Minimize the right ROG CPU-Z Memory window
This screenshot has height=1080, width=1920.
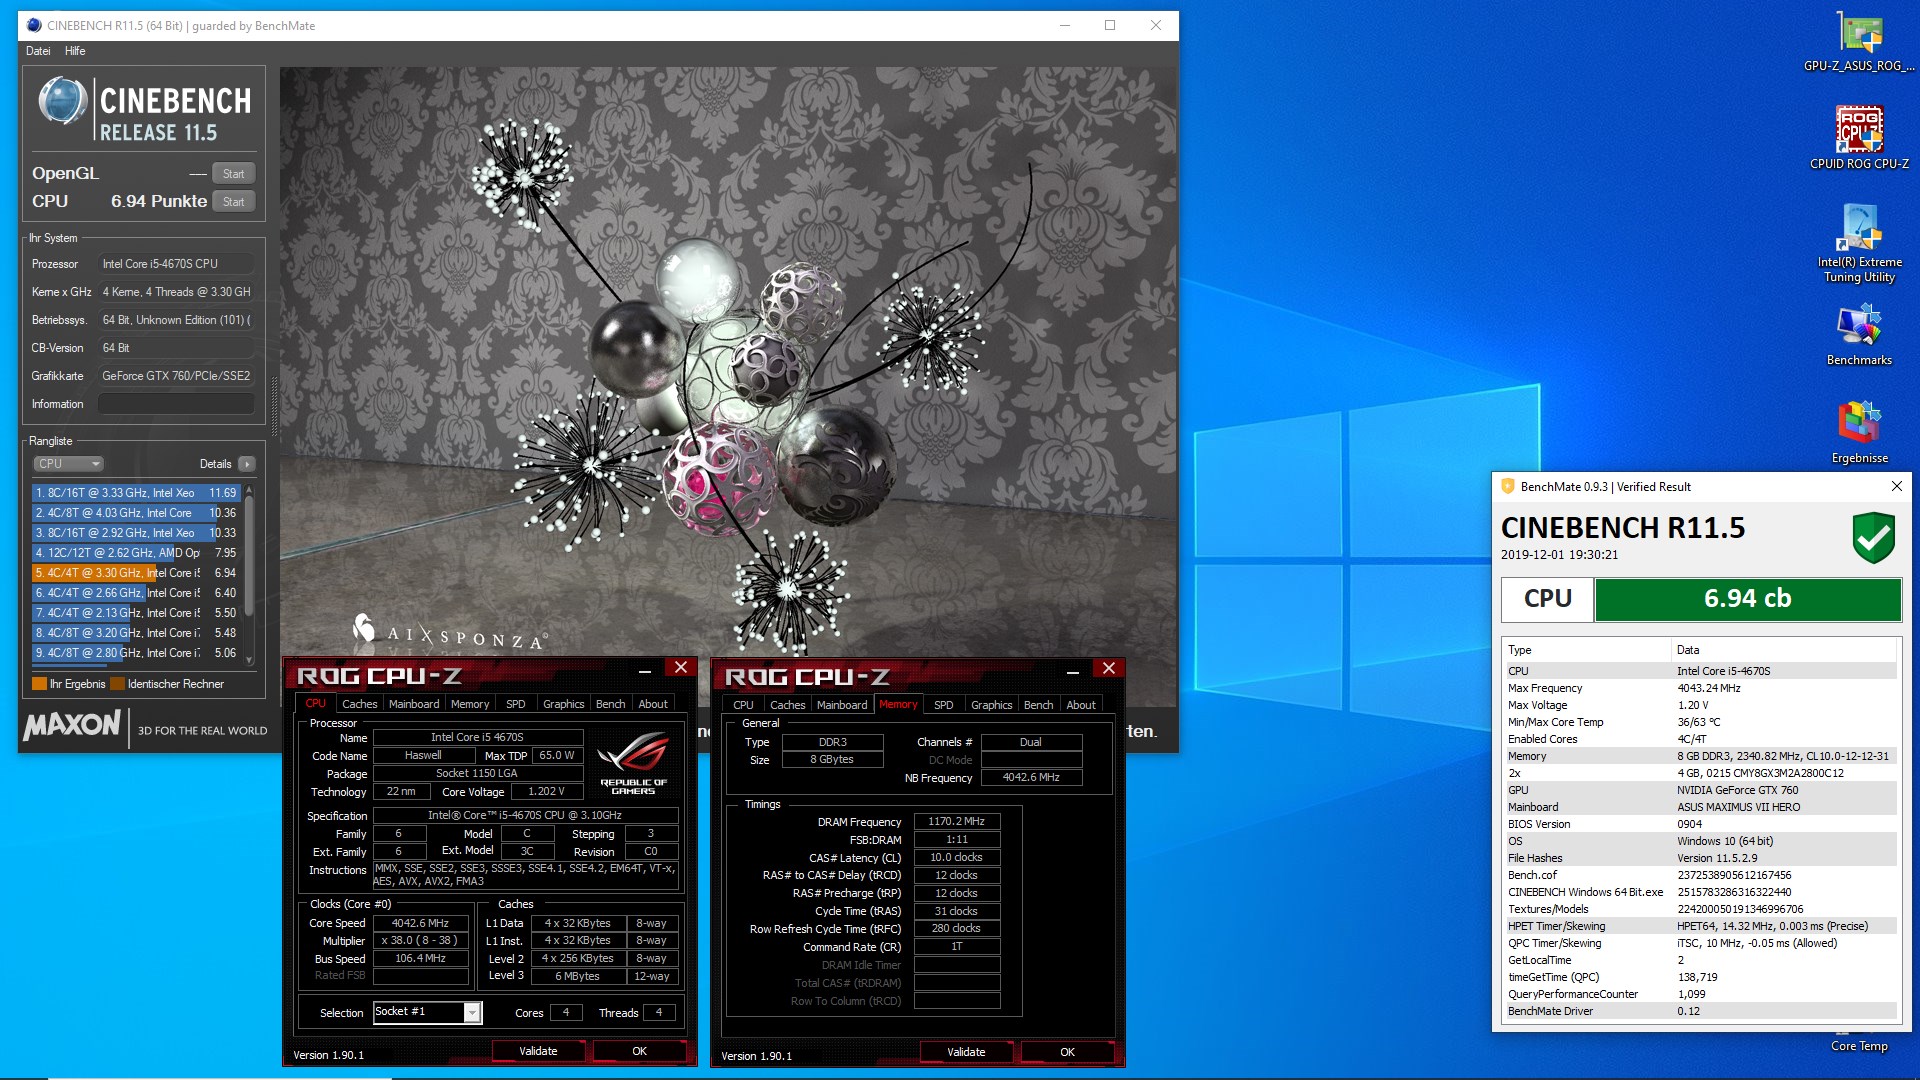coord(1073,672)
